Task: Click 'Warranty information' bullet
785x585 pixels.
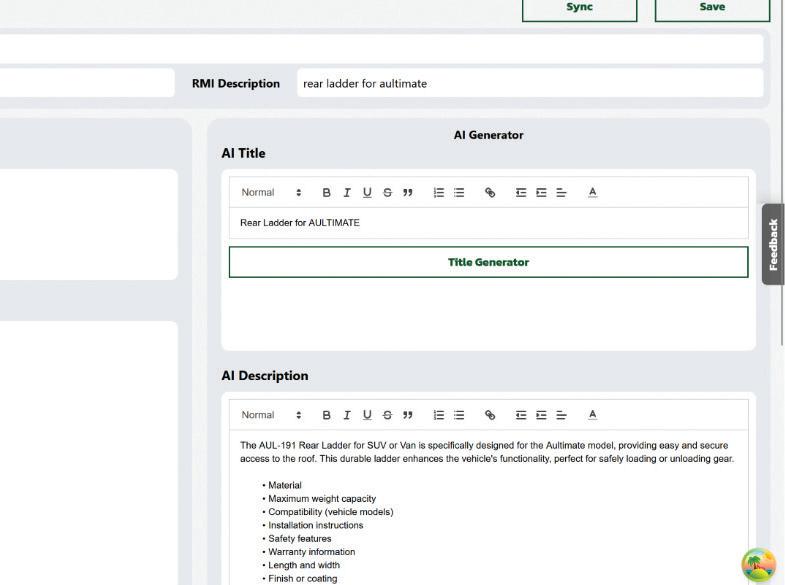Action: (311, 552)
